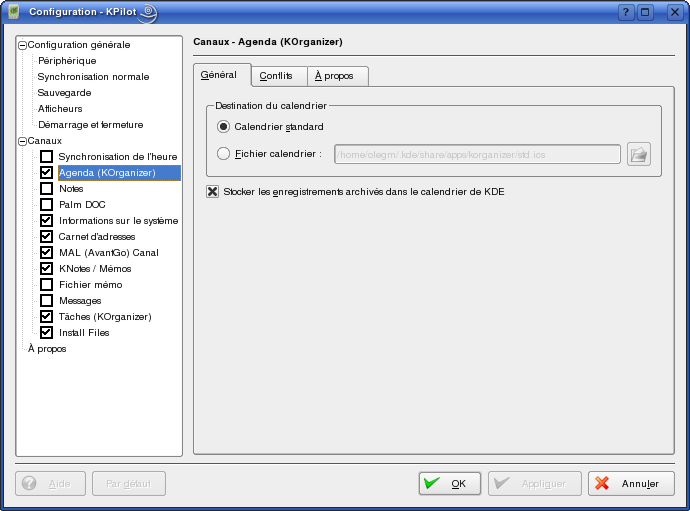The height and width of the screenshot is (511, 690).
Task: Switch to the Conflits tab
Action: coord(279,76)
